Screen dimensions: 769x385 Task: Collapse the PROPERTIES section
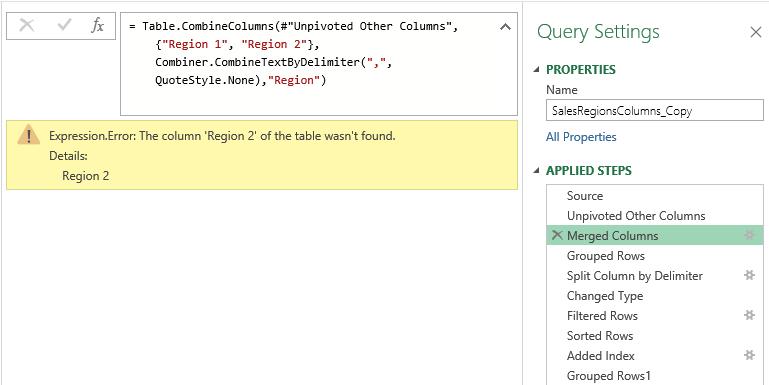coord(536,70)
